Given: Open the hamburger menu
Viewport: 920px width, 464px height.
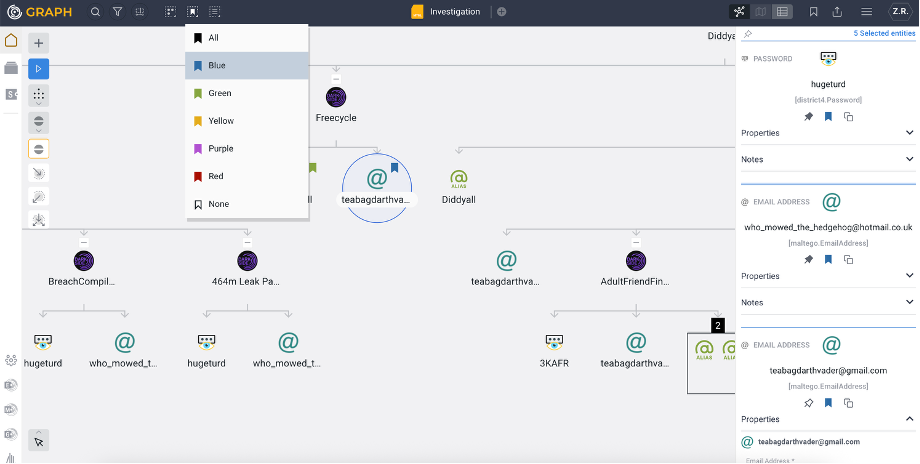Looking at the screenshot, I should pos(867,12).
